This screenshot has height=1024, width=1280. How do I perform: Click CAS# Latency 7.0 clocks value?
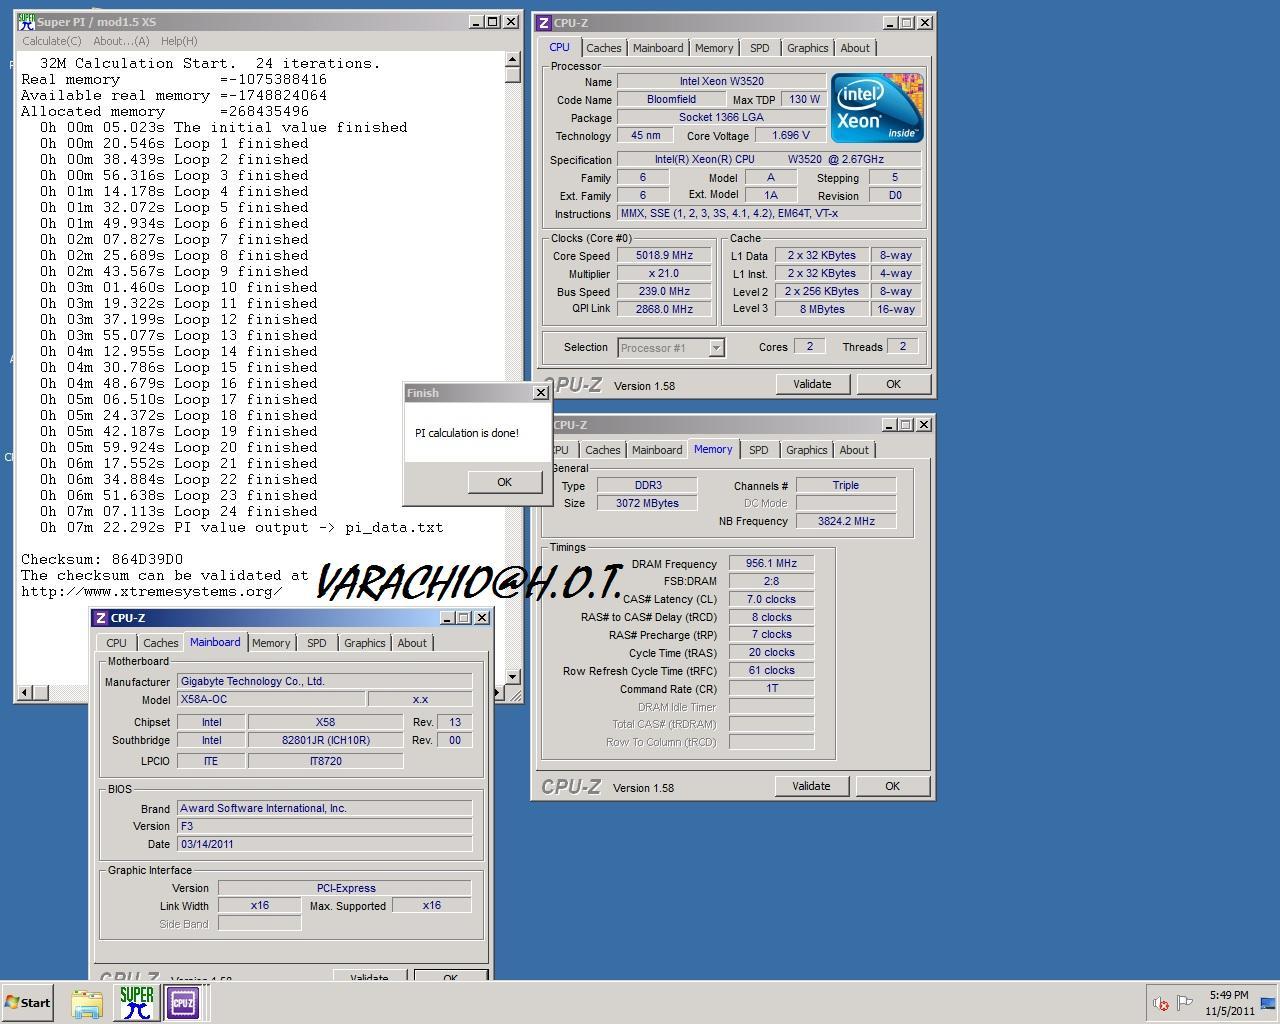coord(771,599)
